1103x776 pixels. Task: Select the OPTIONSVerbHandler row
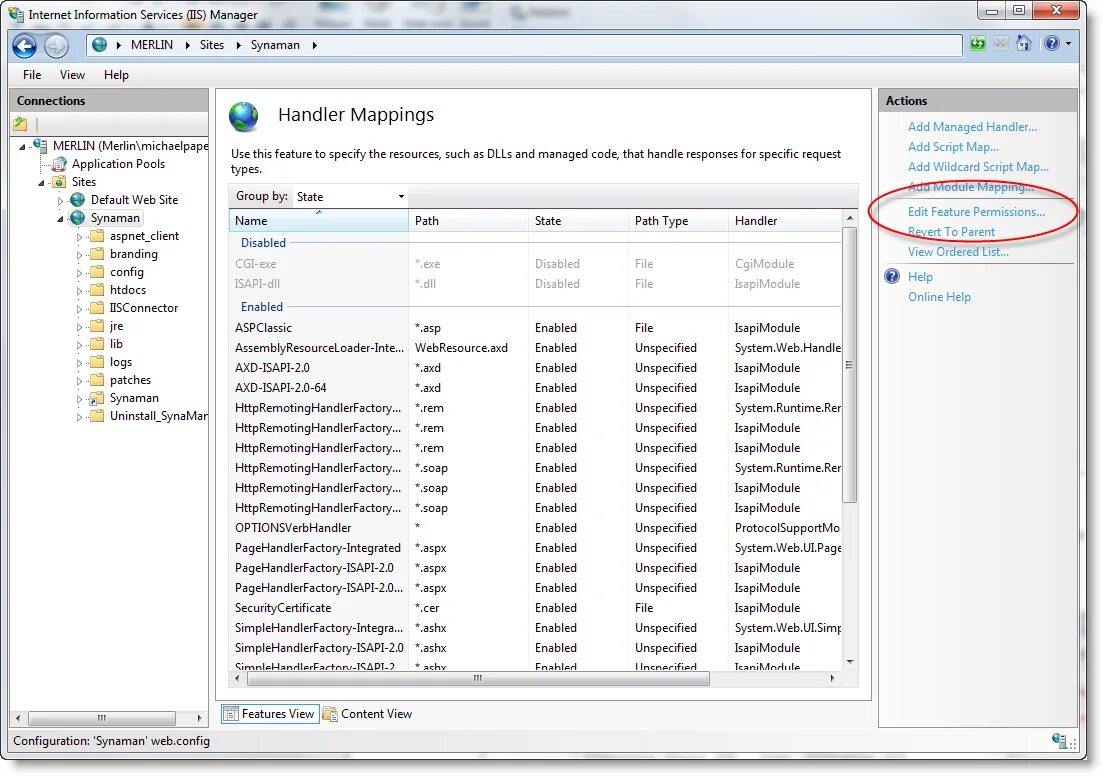tap(535, 528)
